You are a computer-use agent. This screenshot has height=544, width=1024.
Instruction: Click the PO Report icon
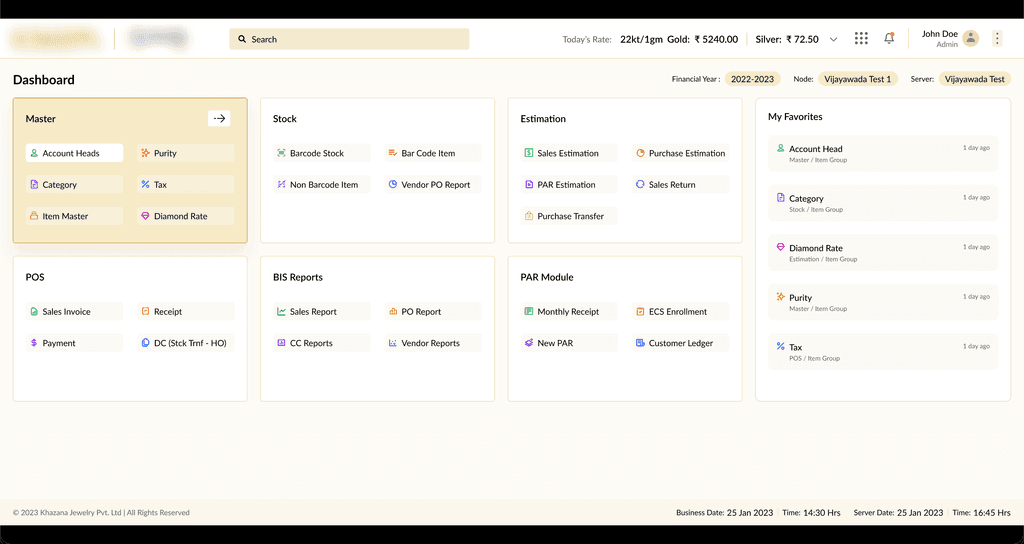tap(392, 312)
